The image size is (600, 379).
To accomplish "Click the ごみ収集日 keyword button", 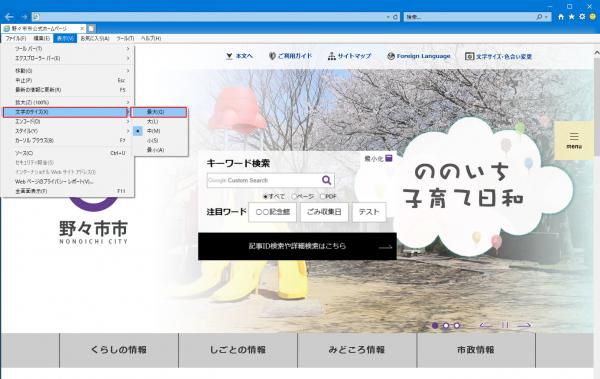I will [x=324, y=212].
